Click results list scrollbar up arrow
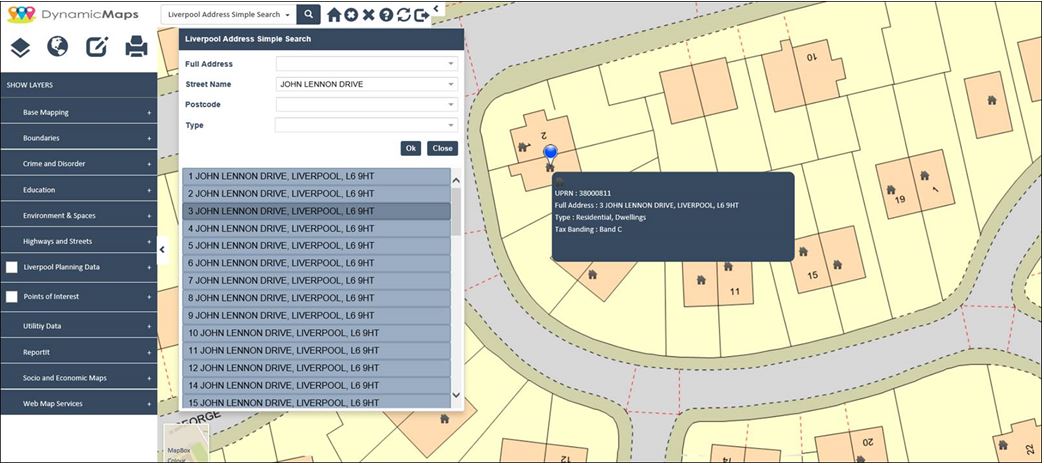Viewport: 1044px width, 465px height. tap(456, 181)
